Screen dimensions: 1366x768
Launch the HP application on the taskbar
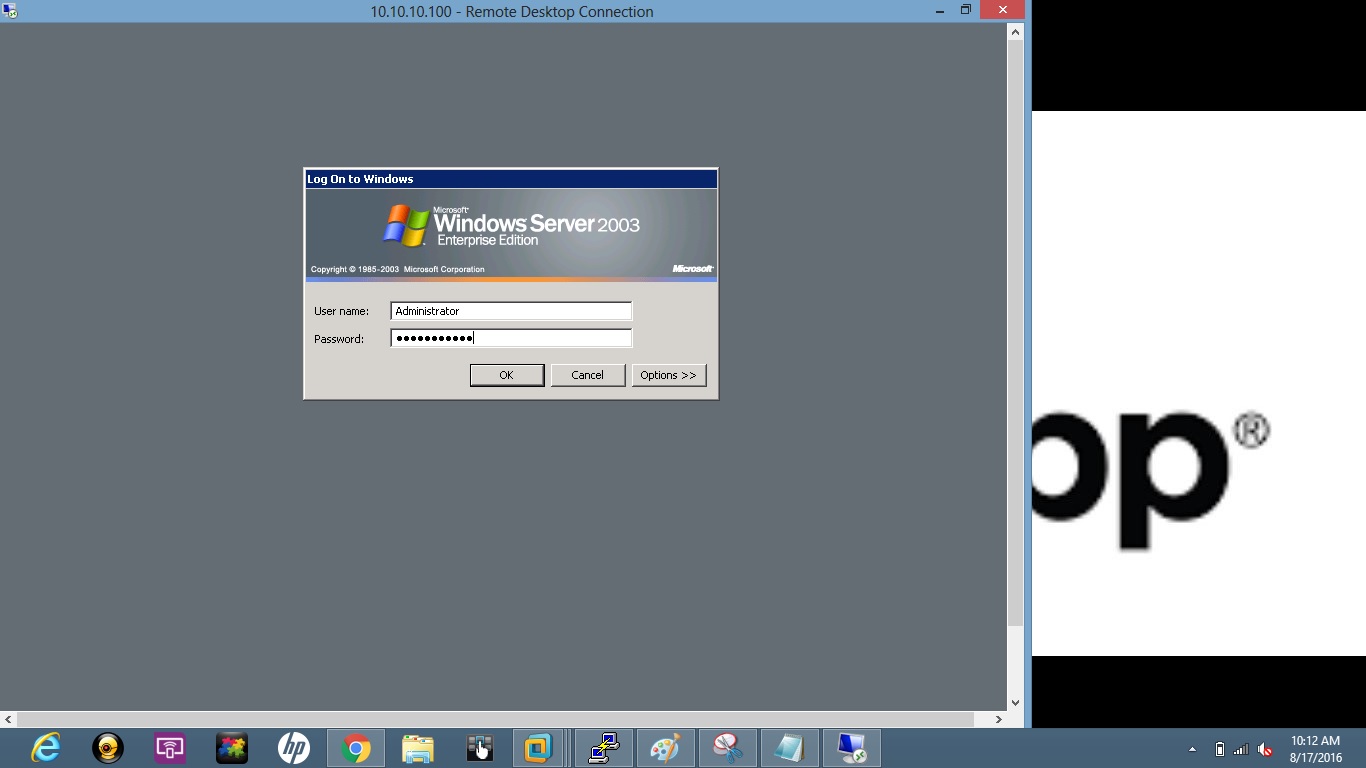(294, 747)
